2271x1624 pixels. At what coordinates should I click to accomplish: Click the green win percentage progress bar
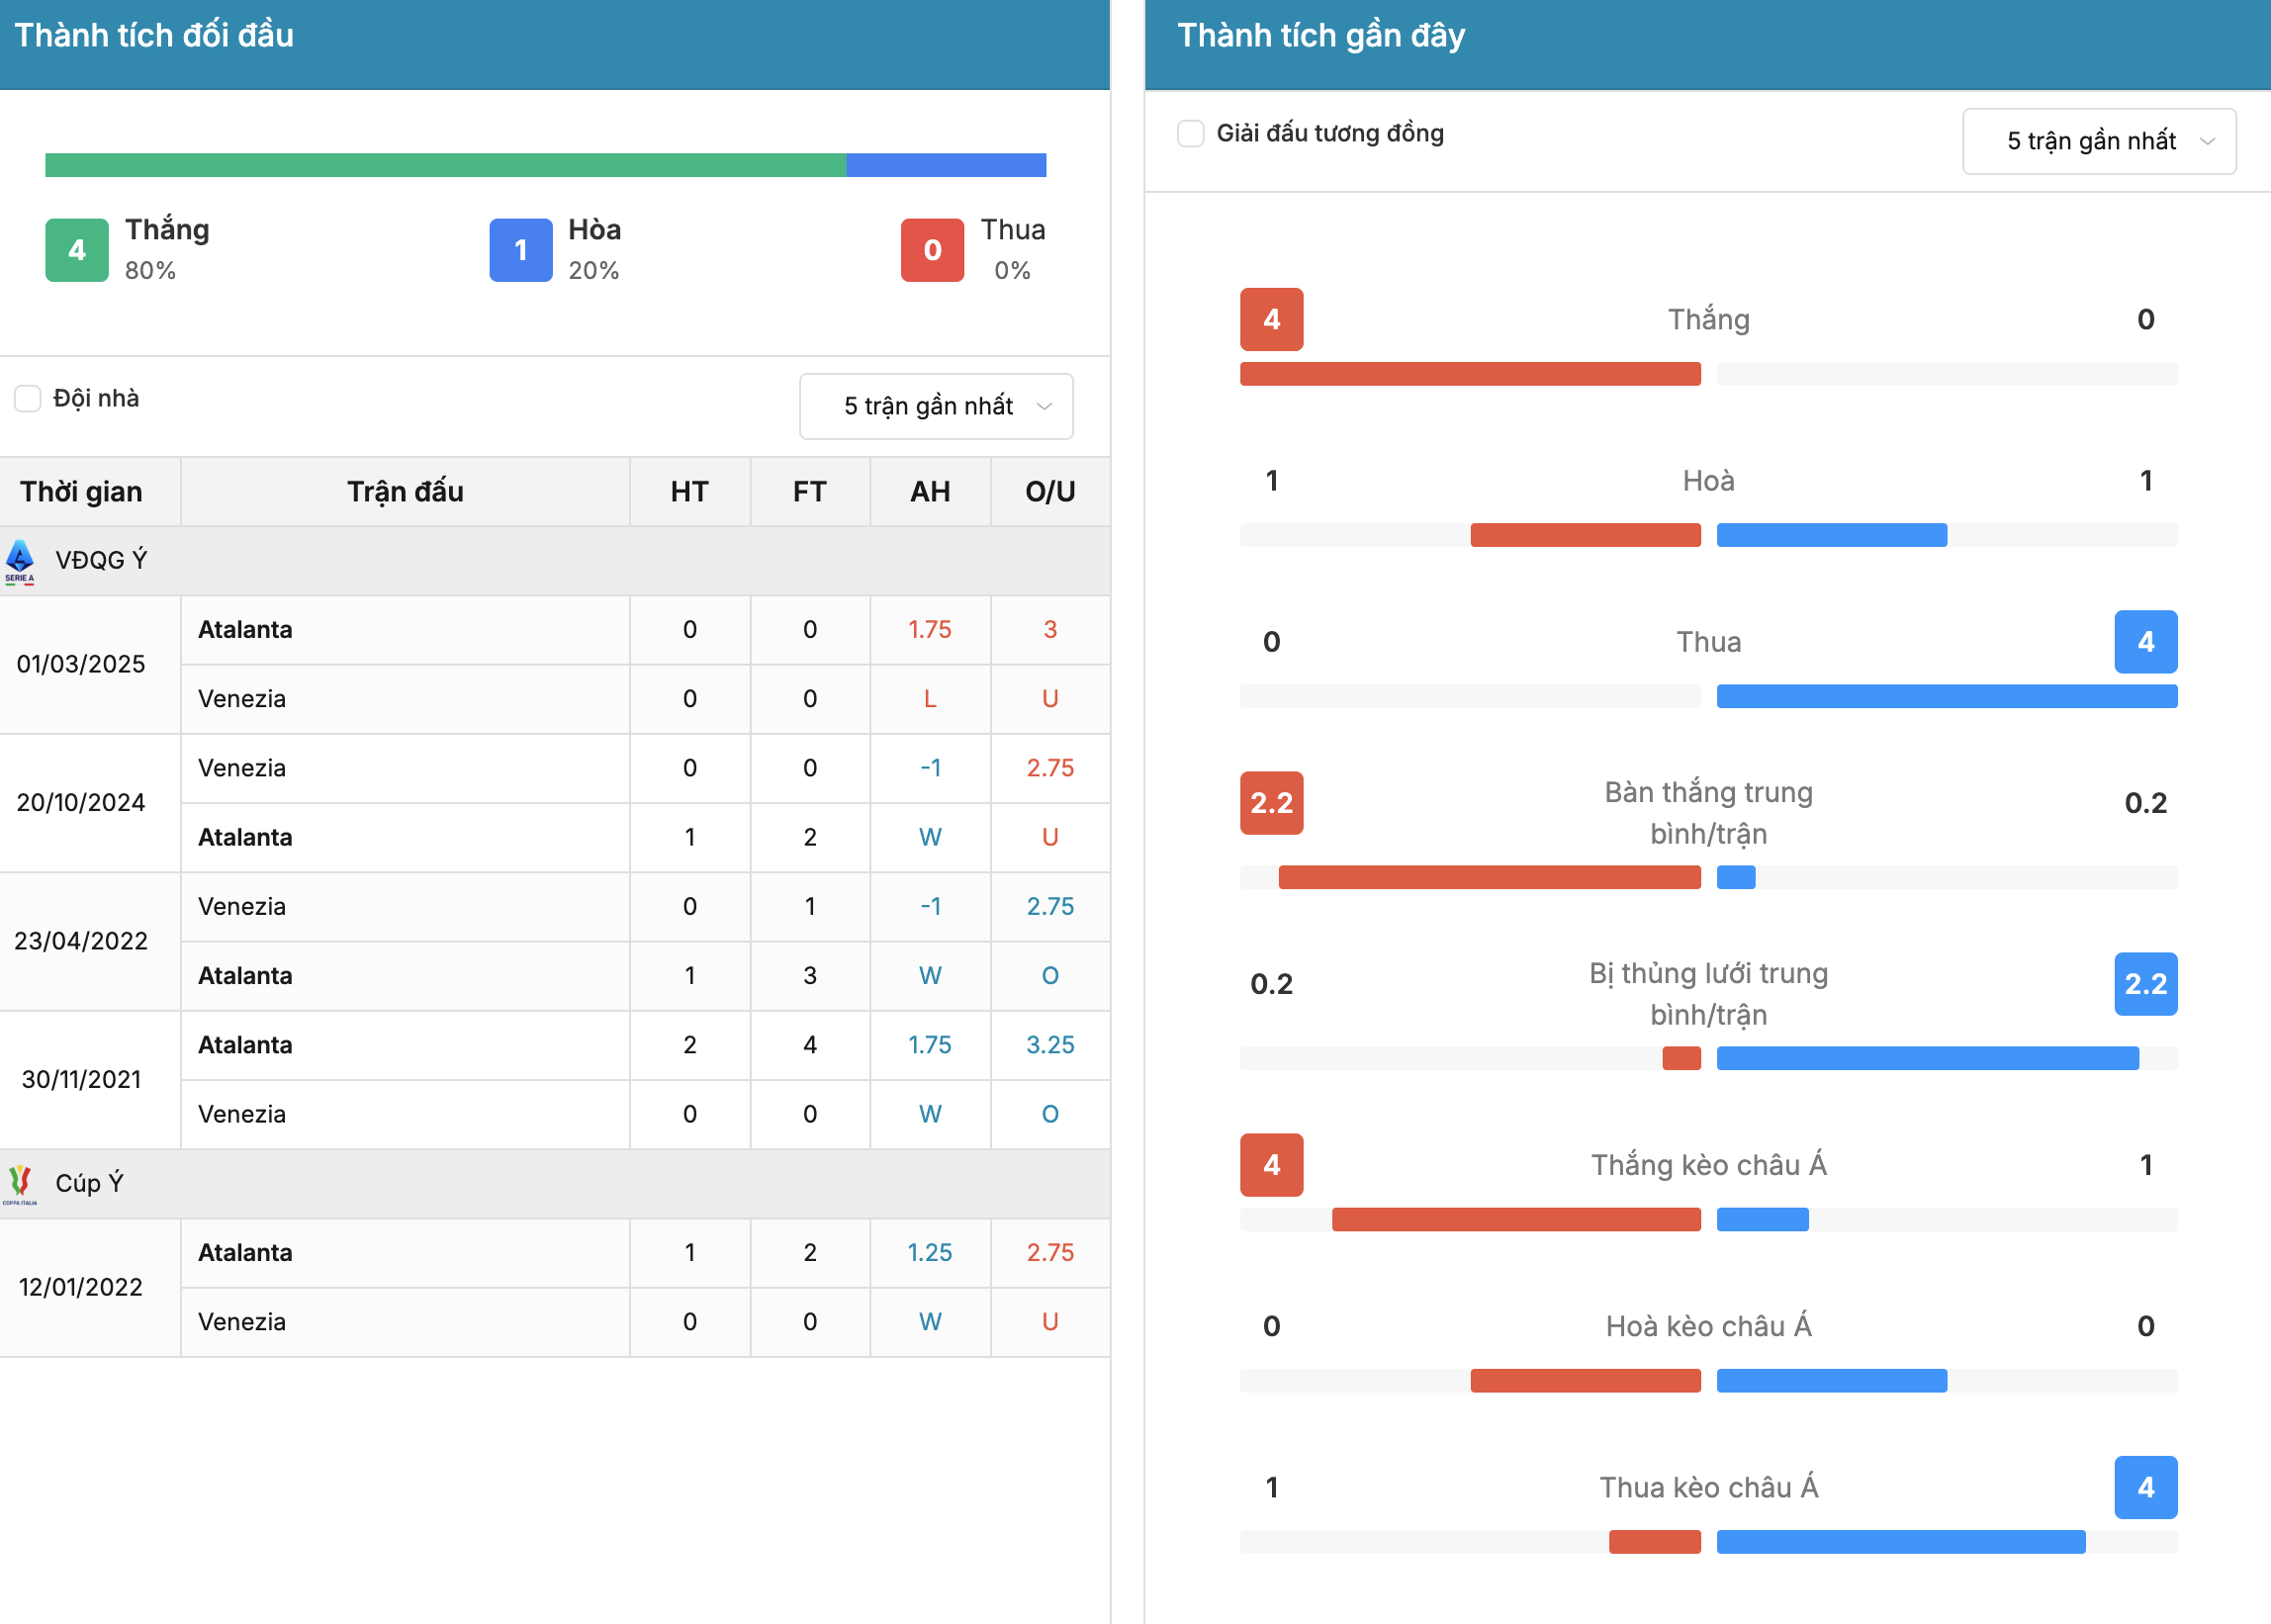pos(446,165)
